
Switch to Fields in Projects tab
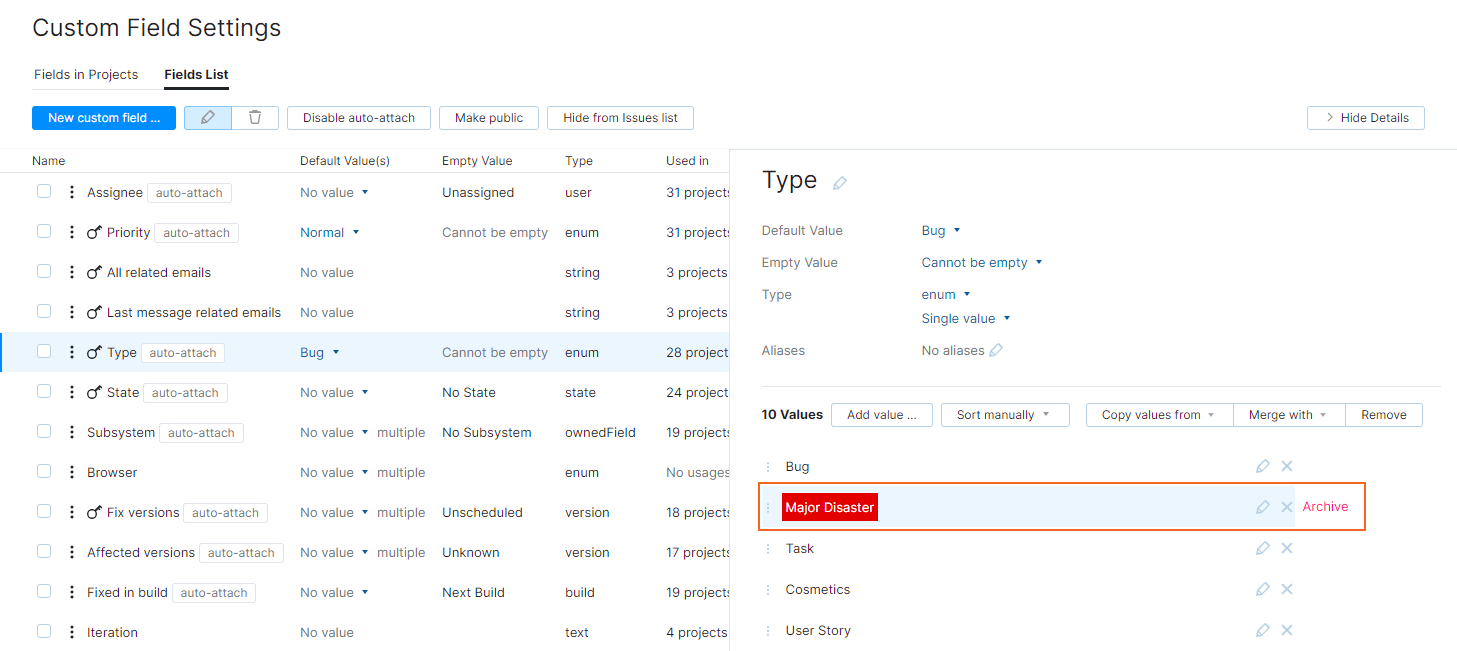pyautogui.click(x=86, y=75)
